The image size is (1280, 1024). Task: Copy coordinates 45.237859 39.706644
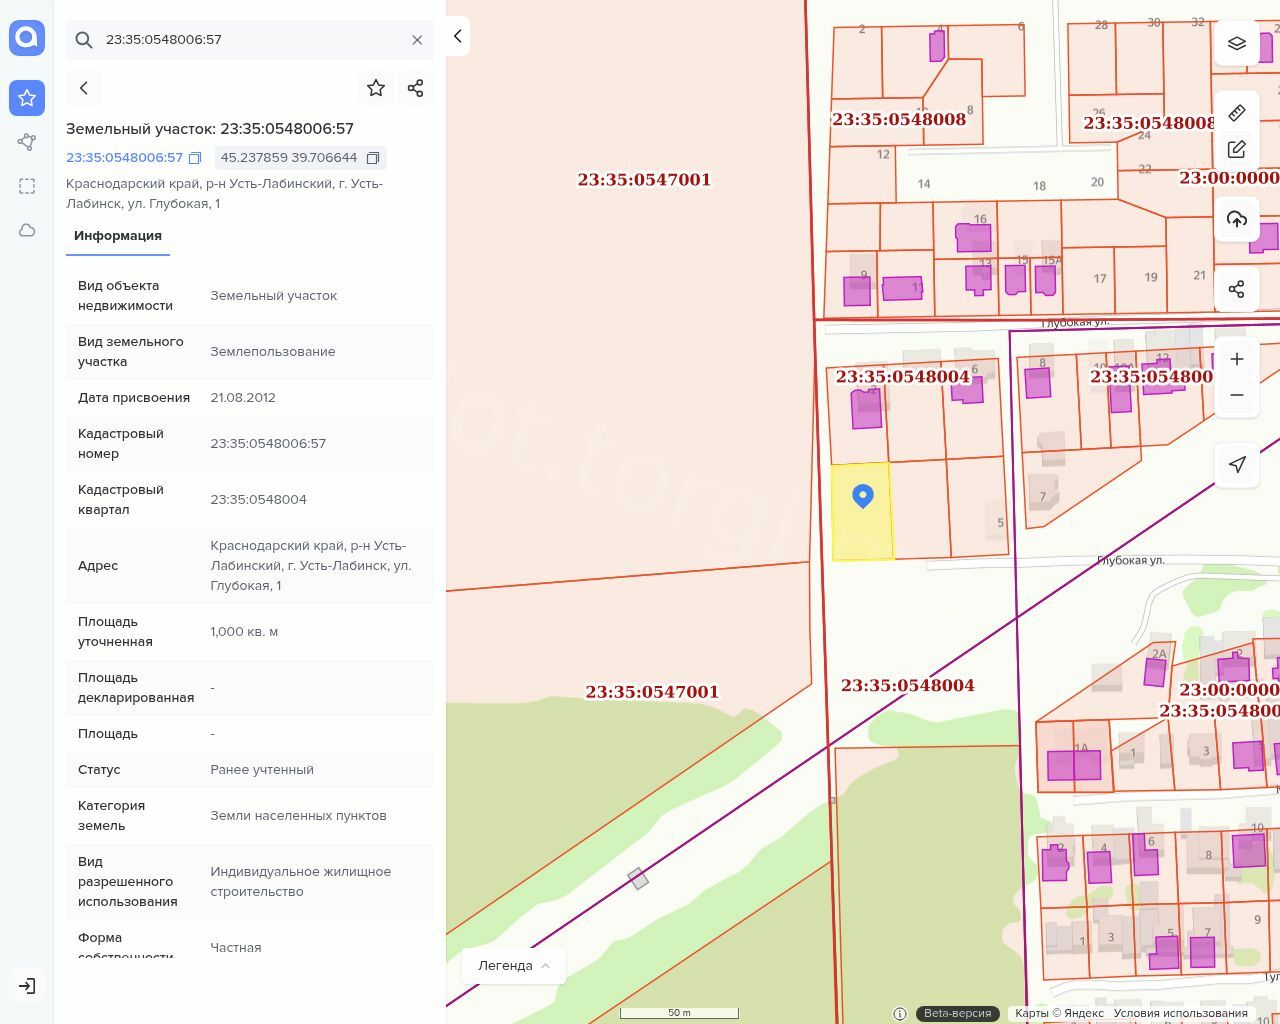pos(373,158)
